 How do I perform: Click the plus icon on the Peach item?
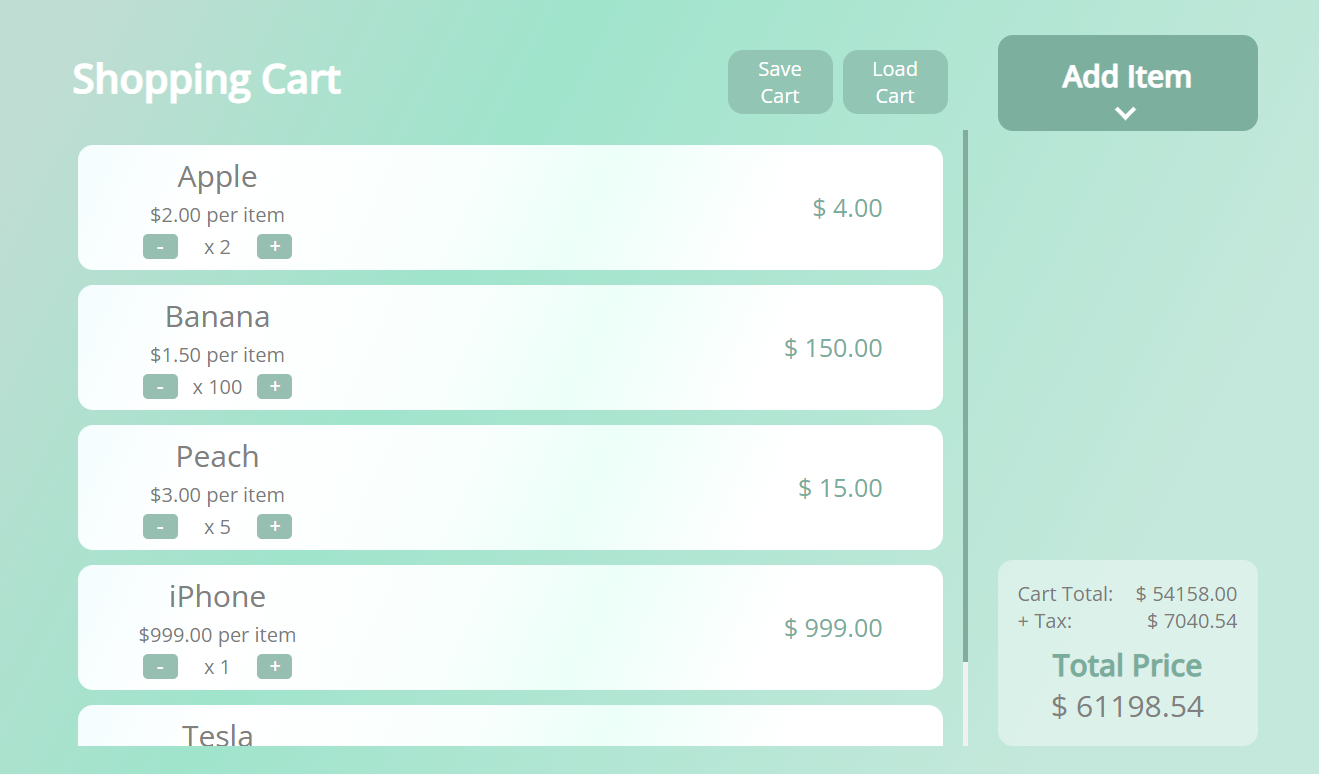(x=274, y=526)
